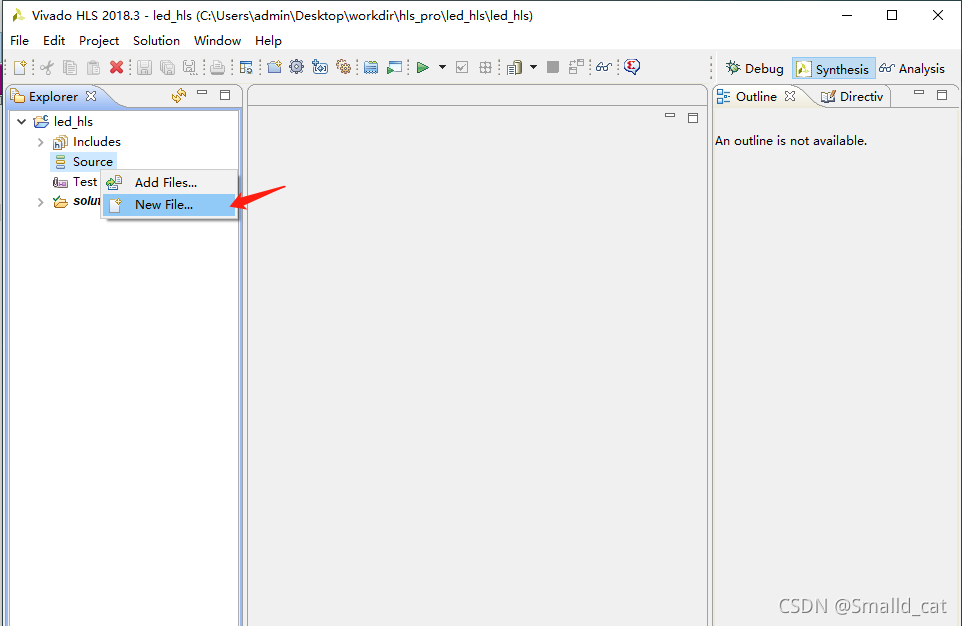Open the Help menu

(268, 41)
